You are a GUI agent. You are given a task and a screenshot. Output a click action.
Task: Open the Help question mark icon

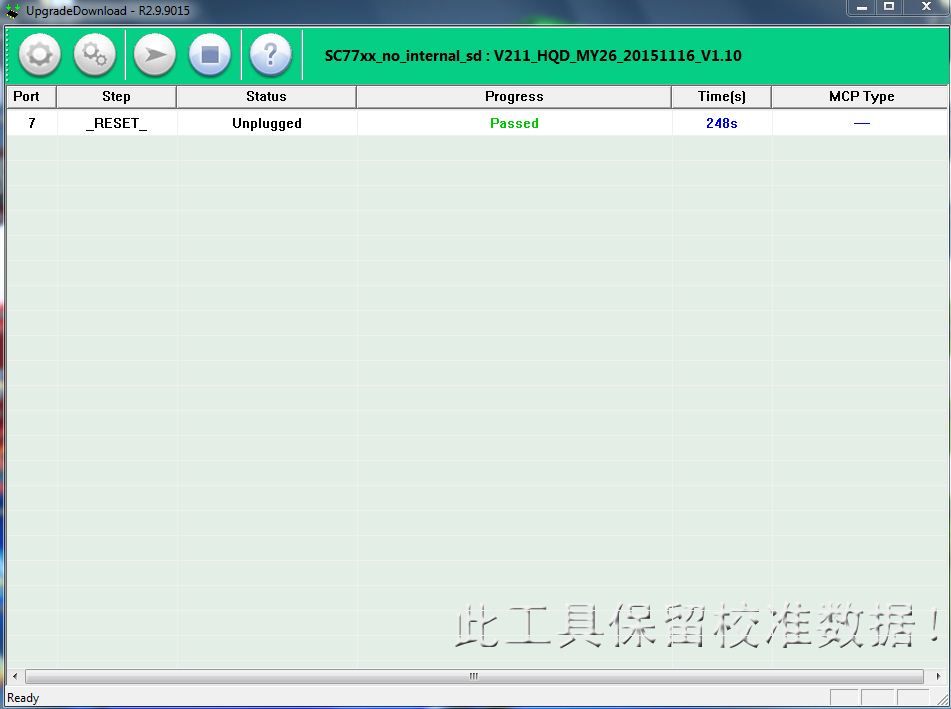point(270,55)
